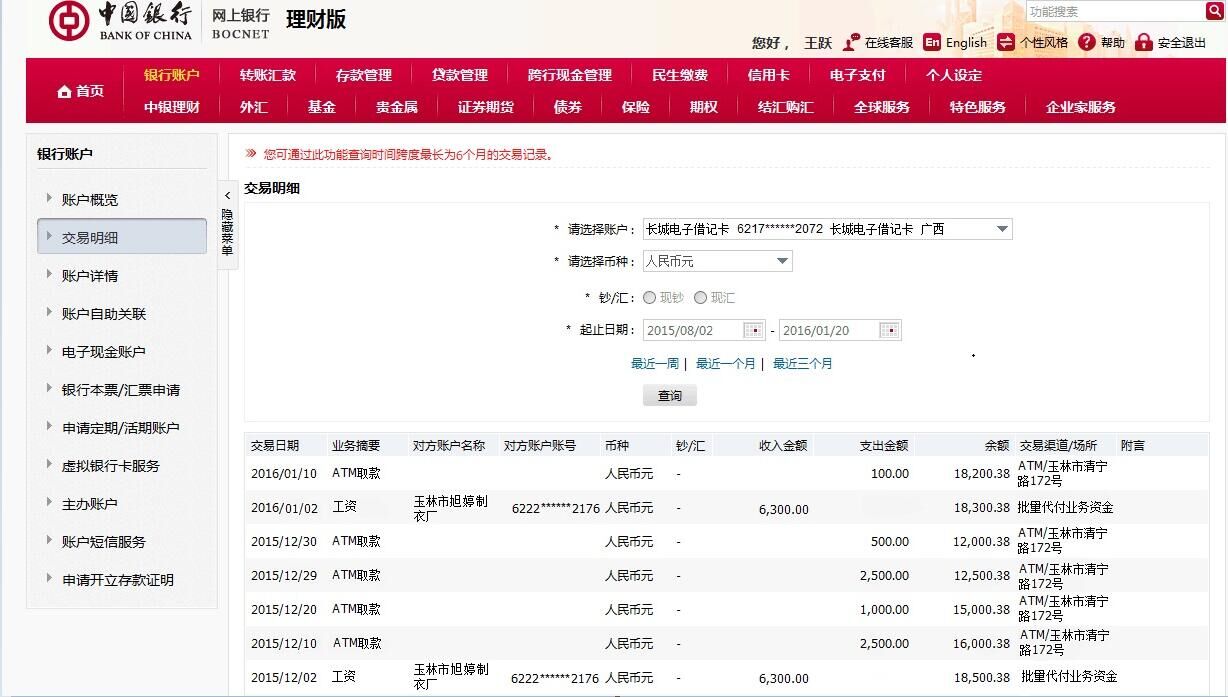Click the search magnifier icon

click(x=1215, y=11)
